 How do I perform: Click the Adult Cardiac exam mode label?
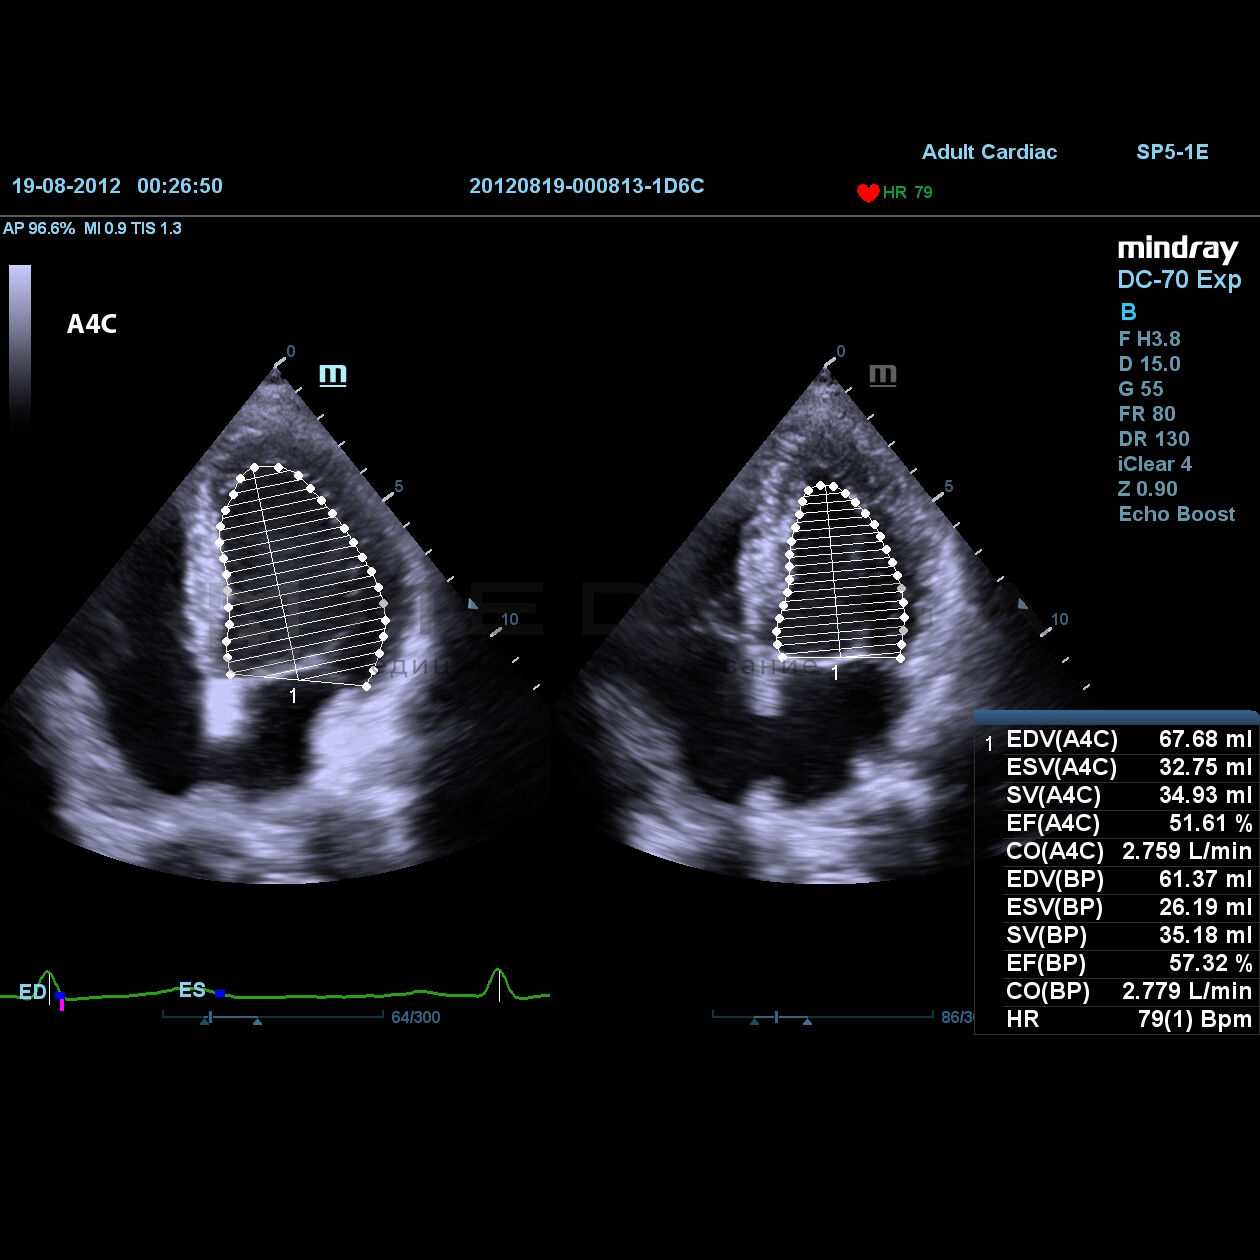[x=989, y=152]
